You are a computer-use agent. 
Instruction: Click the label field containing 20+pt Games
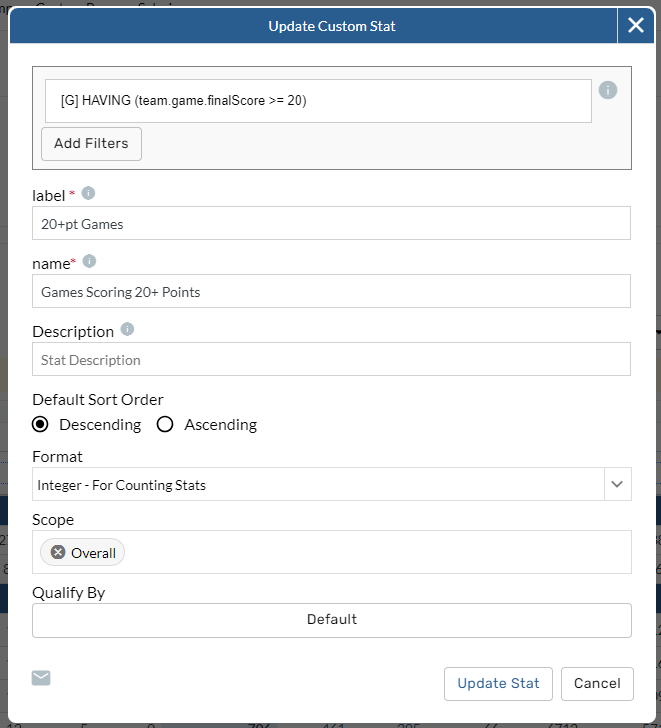[x=331, y=224]
